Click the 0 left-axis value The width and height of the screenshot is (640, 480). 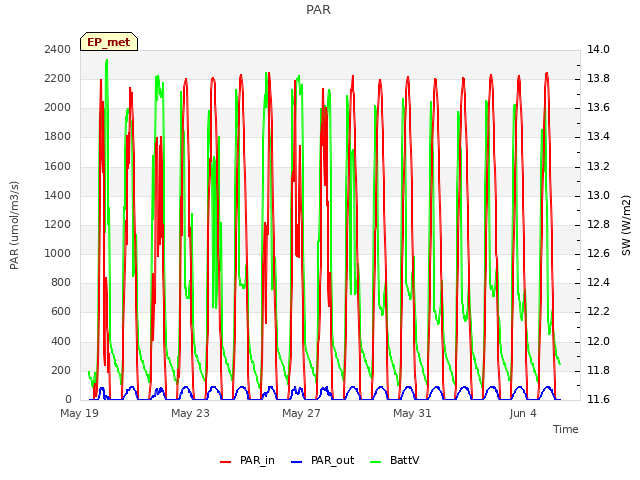[x=68, y=399]
